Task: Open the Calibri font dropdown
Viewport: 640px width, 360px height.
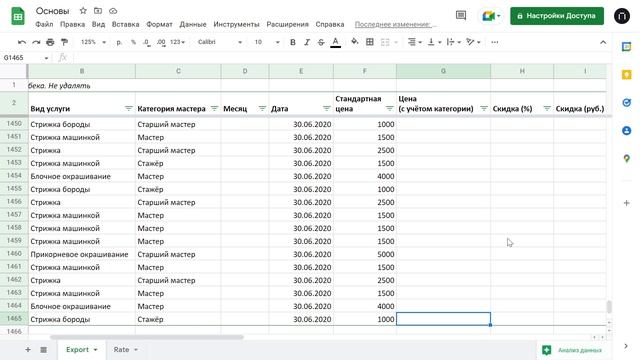Action: pyautogui.click(x=220, y=42)
